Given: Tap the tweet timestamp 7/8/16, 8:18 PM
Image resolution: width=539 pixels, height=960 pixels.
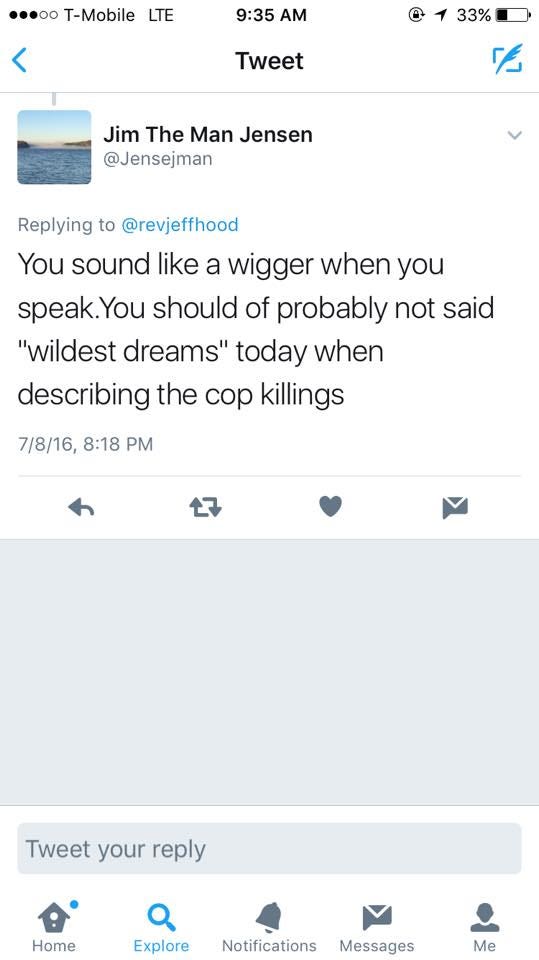Looking at the screenshot, I should (85, 443).
